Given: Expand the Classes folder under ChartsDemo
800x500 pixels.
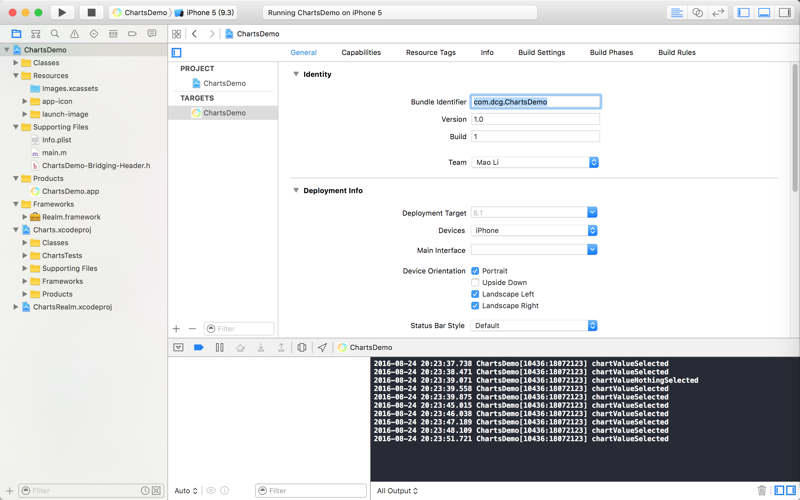Looking at the screenshot, I should [x=16, y=63].
